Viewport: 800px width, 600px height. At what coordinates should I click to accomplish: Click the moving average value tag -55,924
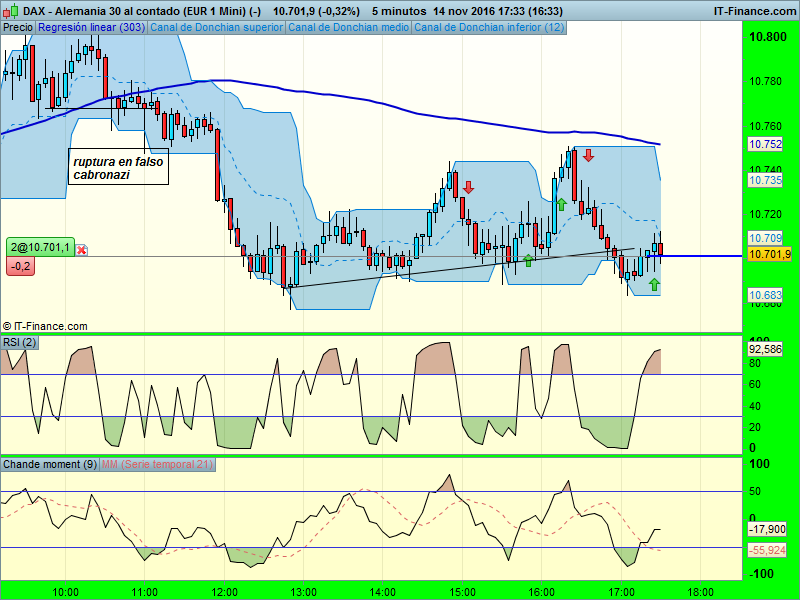[x=767, y=550]
